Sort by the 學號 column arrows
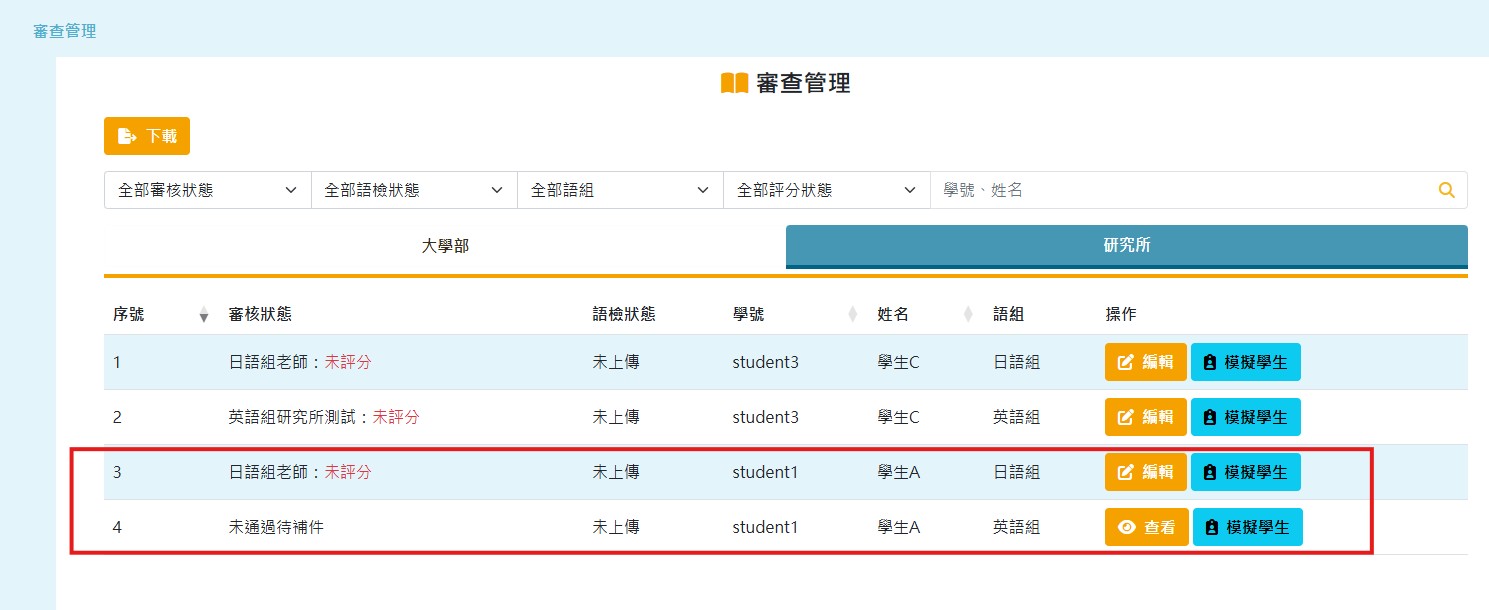Image resolution: width=1489 pixels, height=610 pixels. tap(853, 315)
